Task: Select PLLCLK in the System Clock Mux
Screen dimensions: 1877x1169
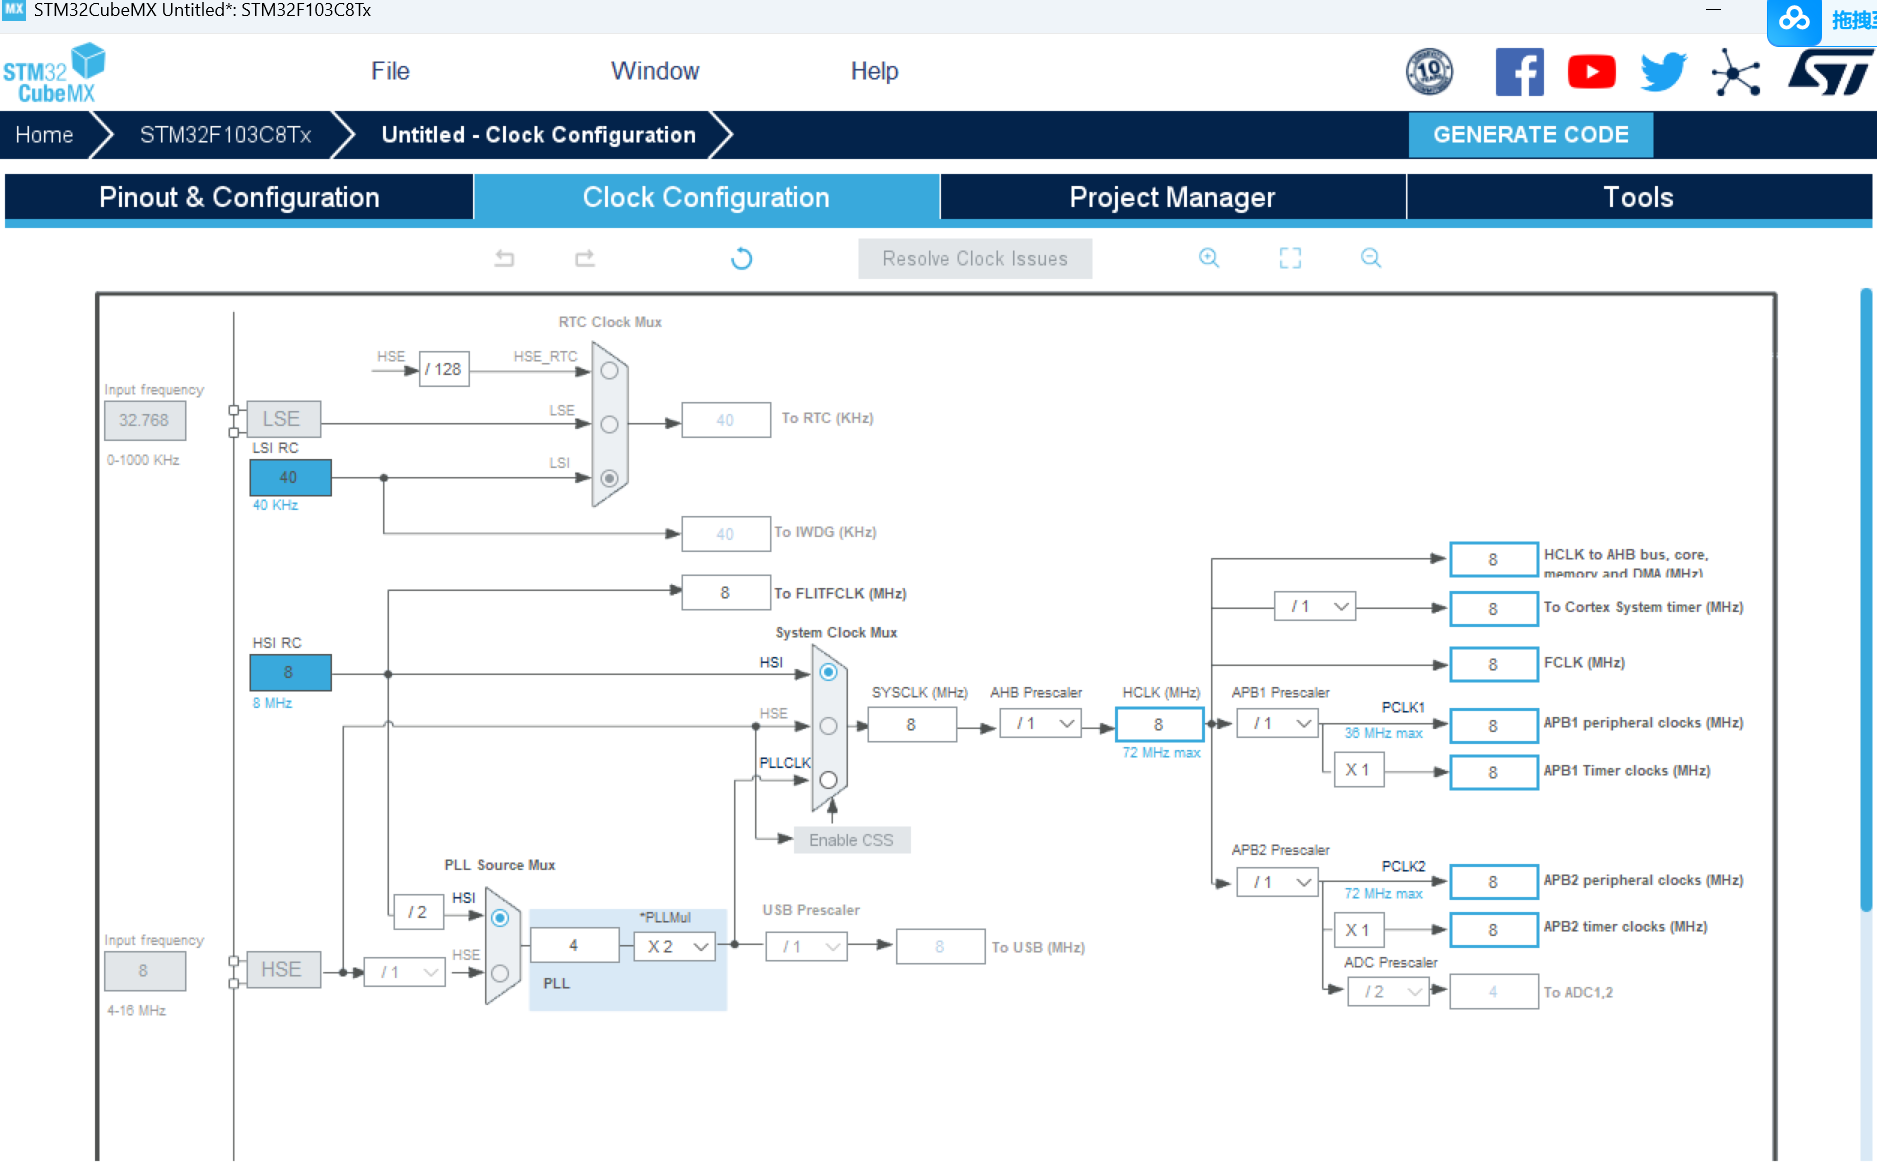Action: tap(828, 780)
